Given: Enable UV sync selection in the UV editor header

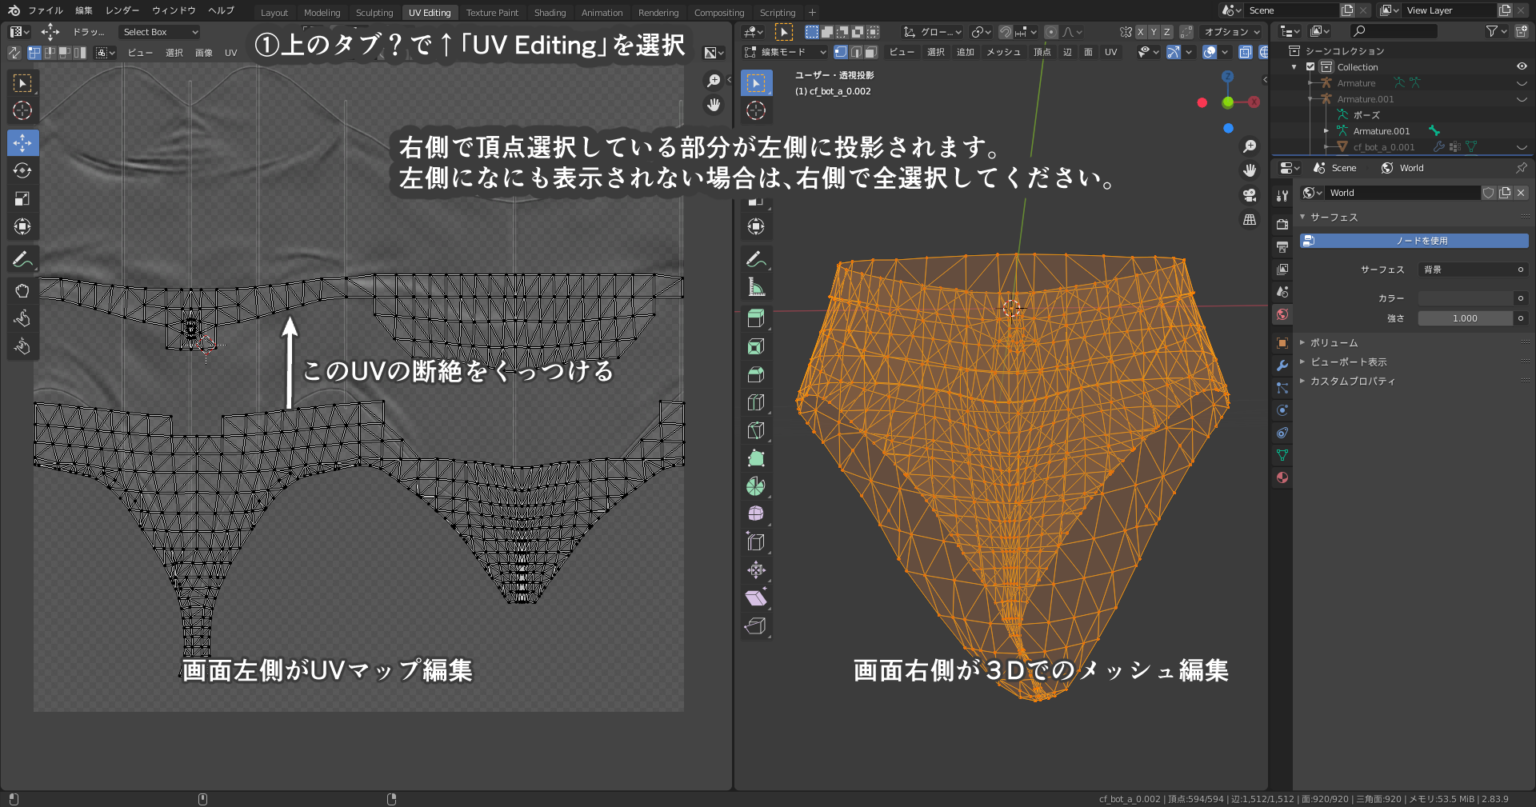Looking at the screenshot, I should pos(15,52).
